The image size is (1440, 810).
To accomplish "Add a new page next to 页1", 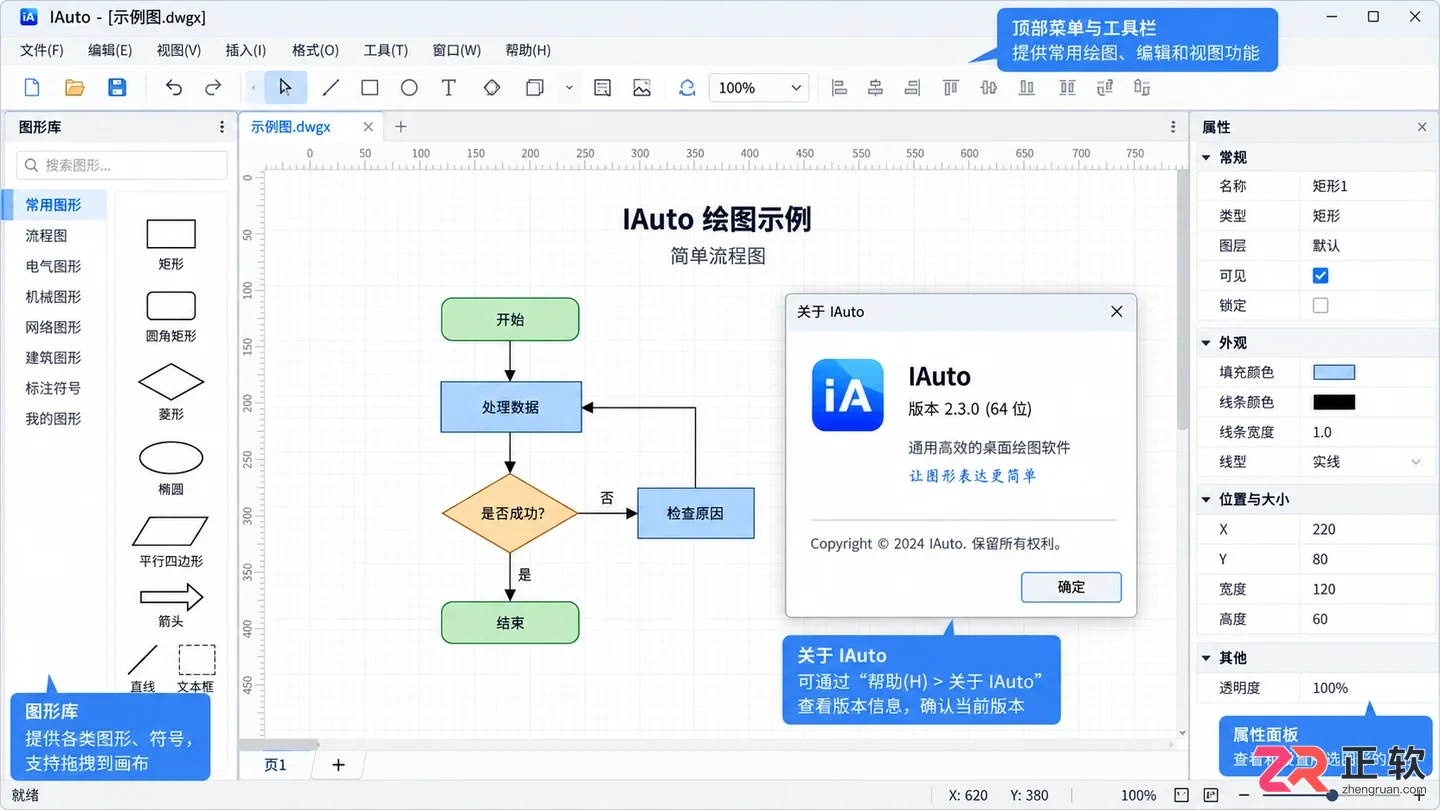I will point(338,765).
